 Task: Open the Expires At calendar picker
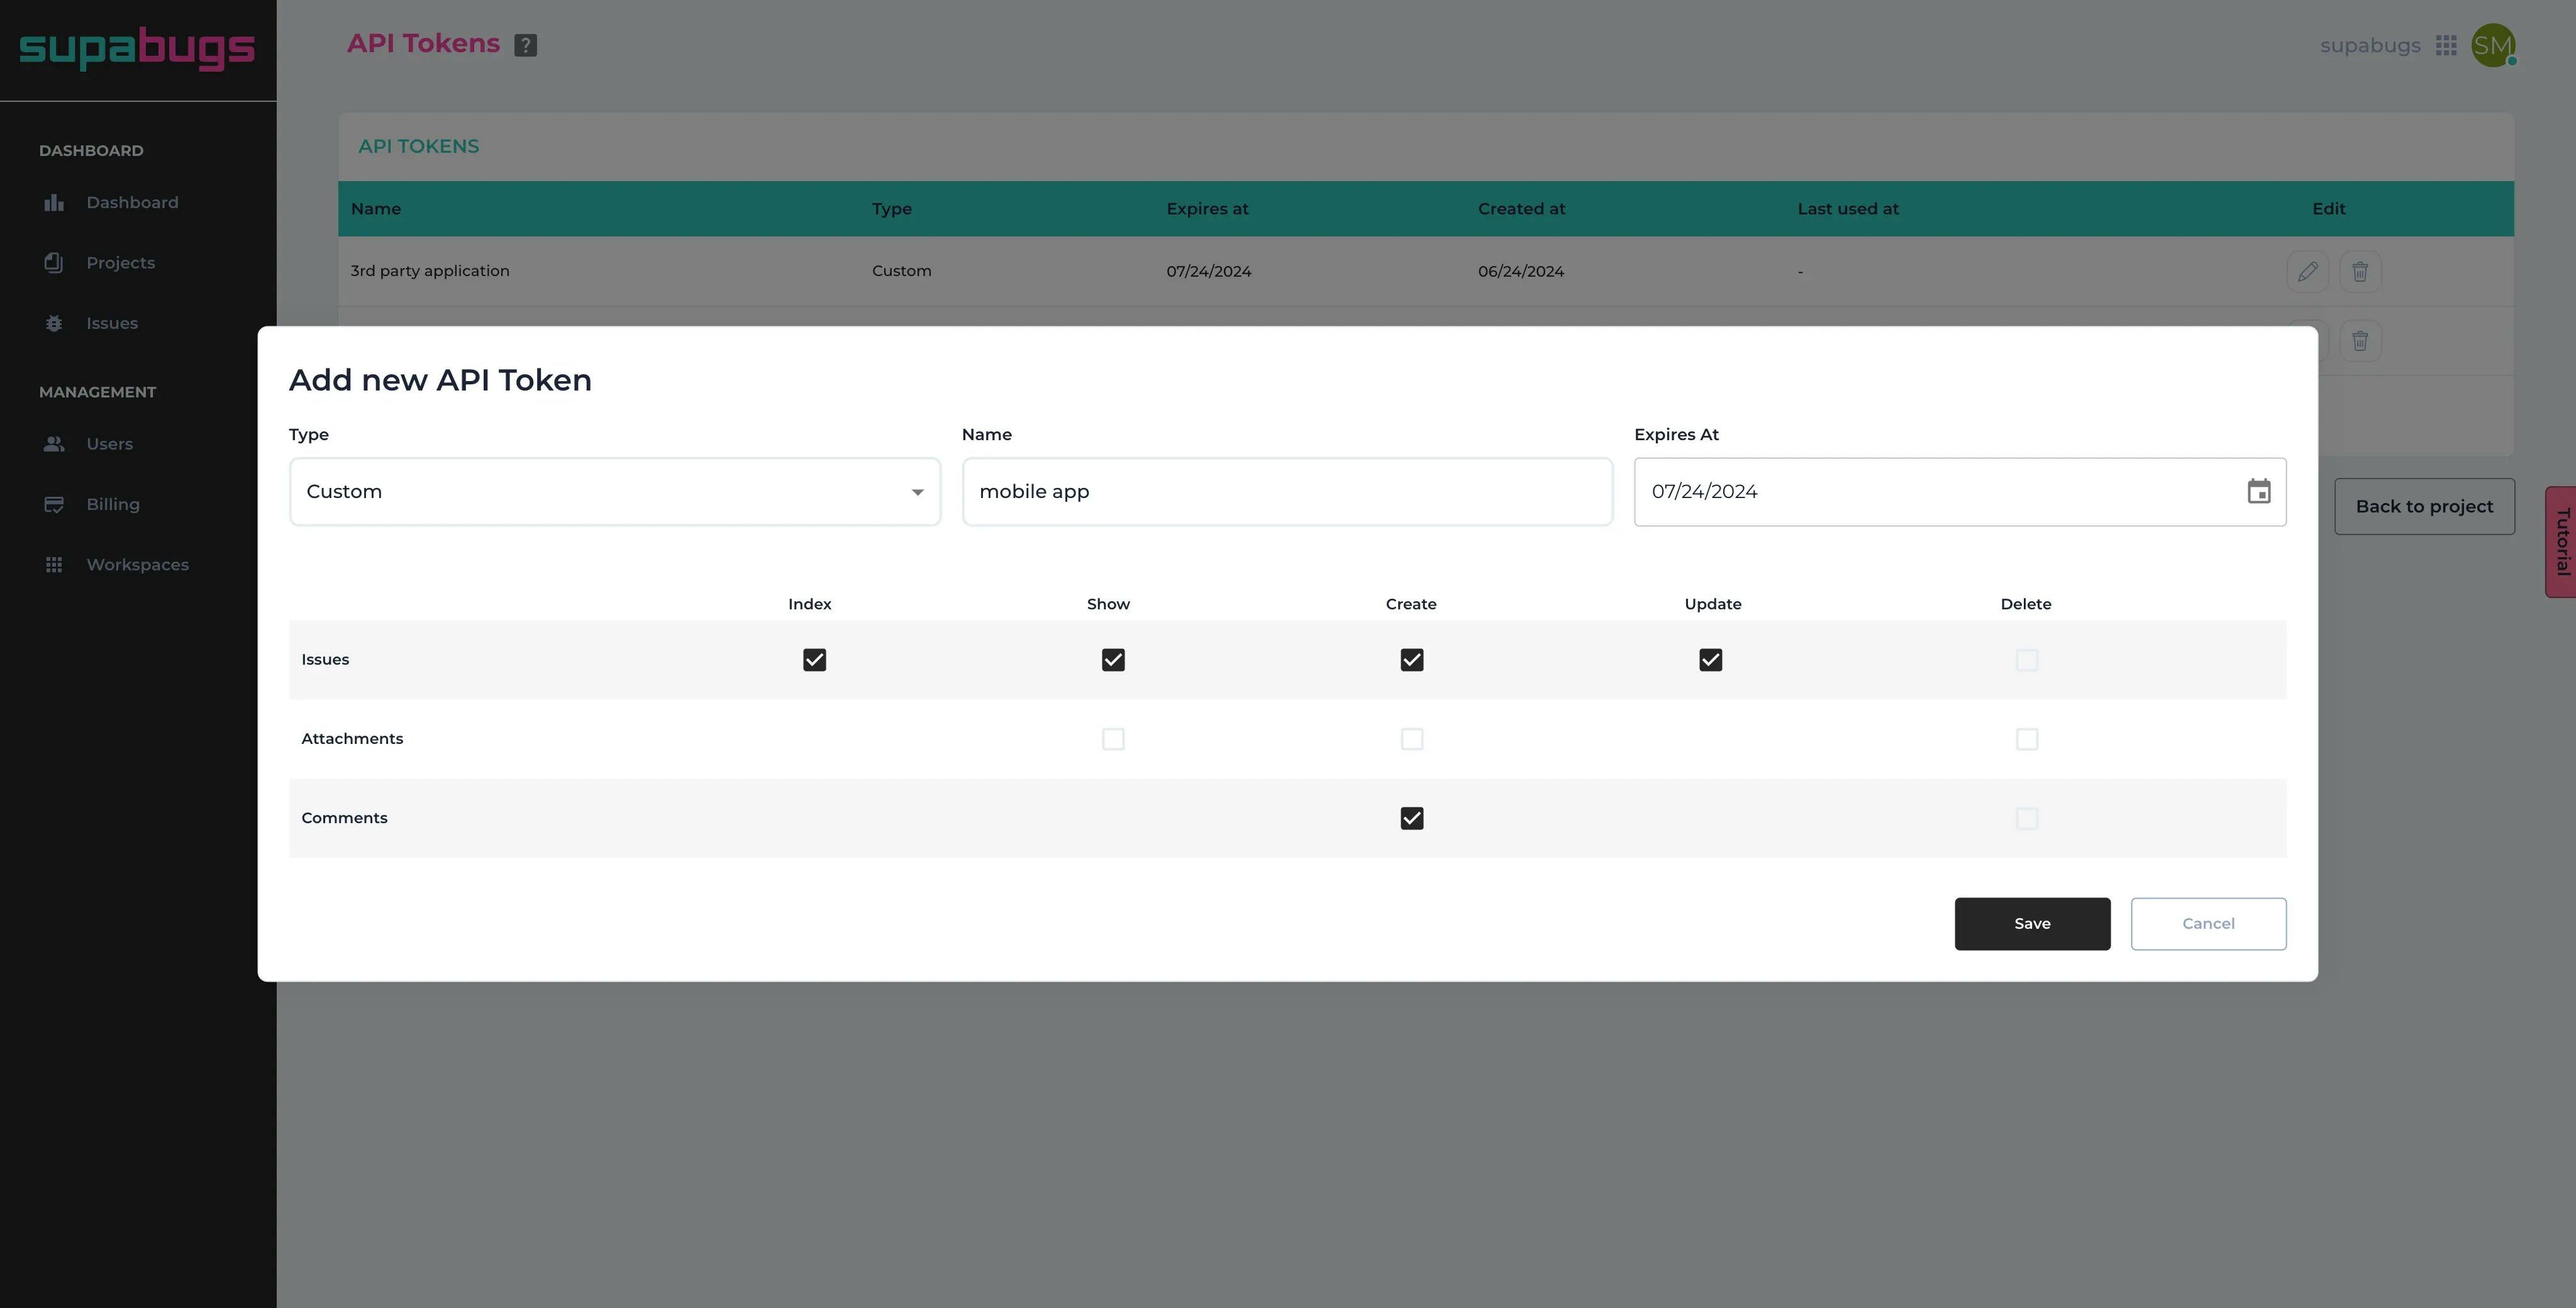[x=2258, y=491]
